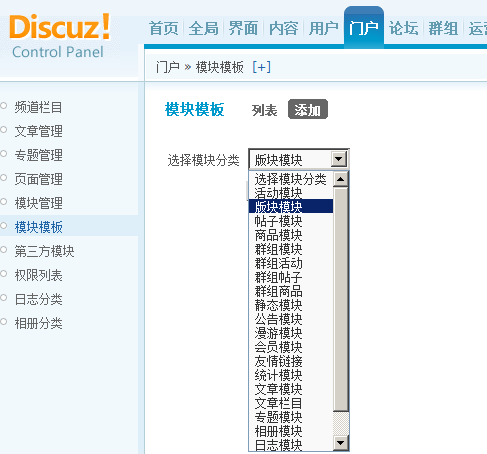Click the 添加 button

(308, 109)
